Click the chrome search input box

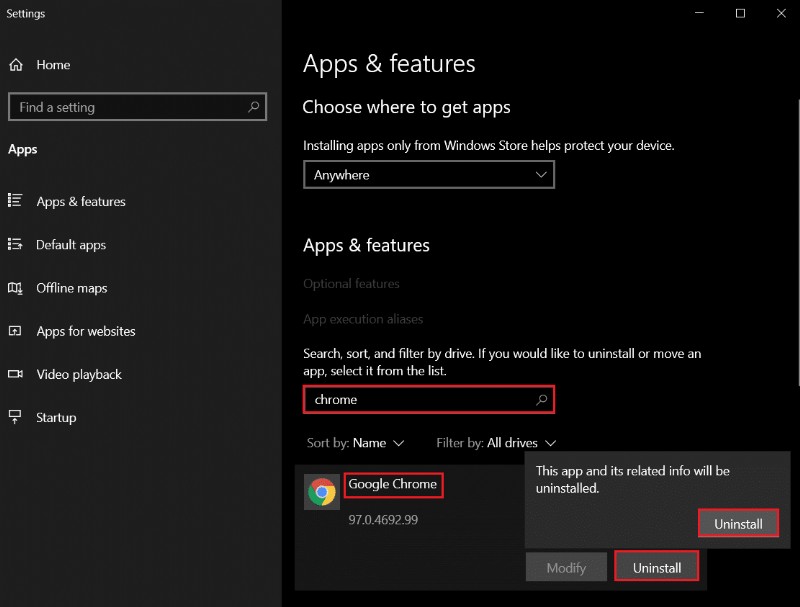tap(420, 399)
